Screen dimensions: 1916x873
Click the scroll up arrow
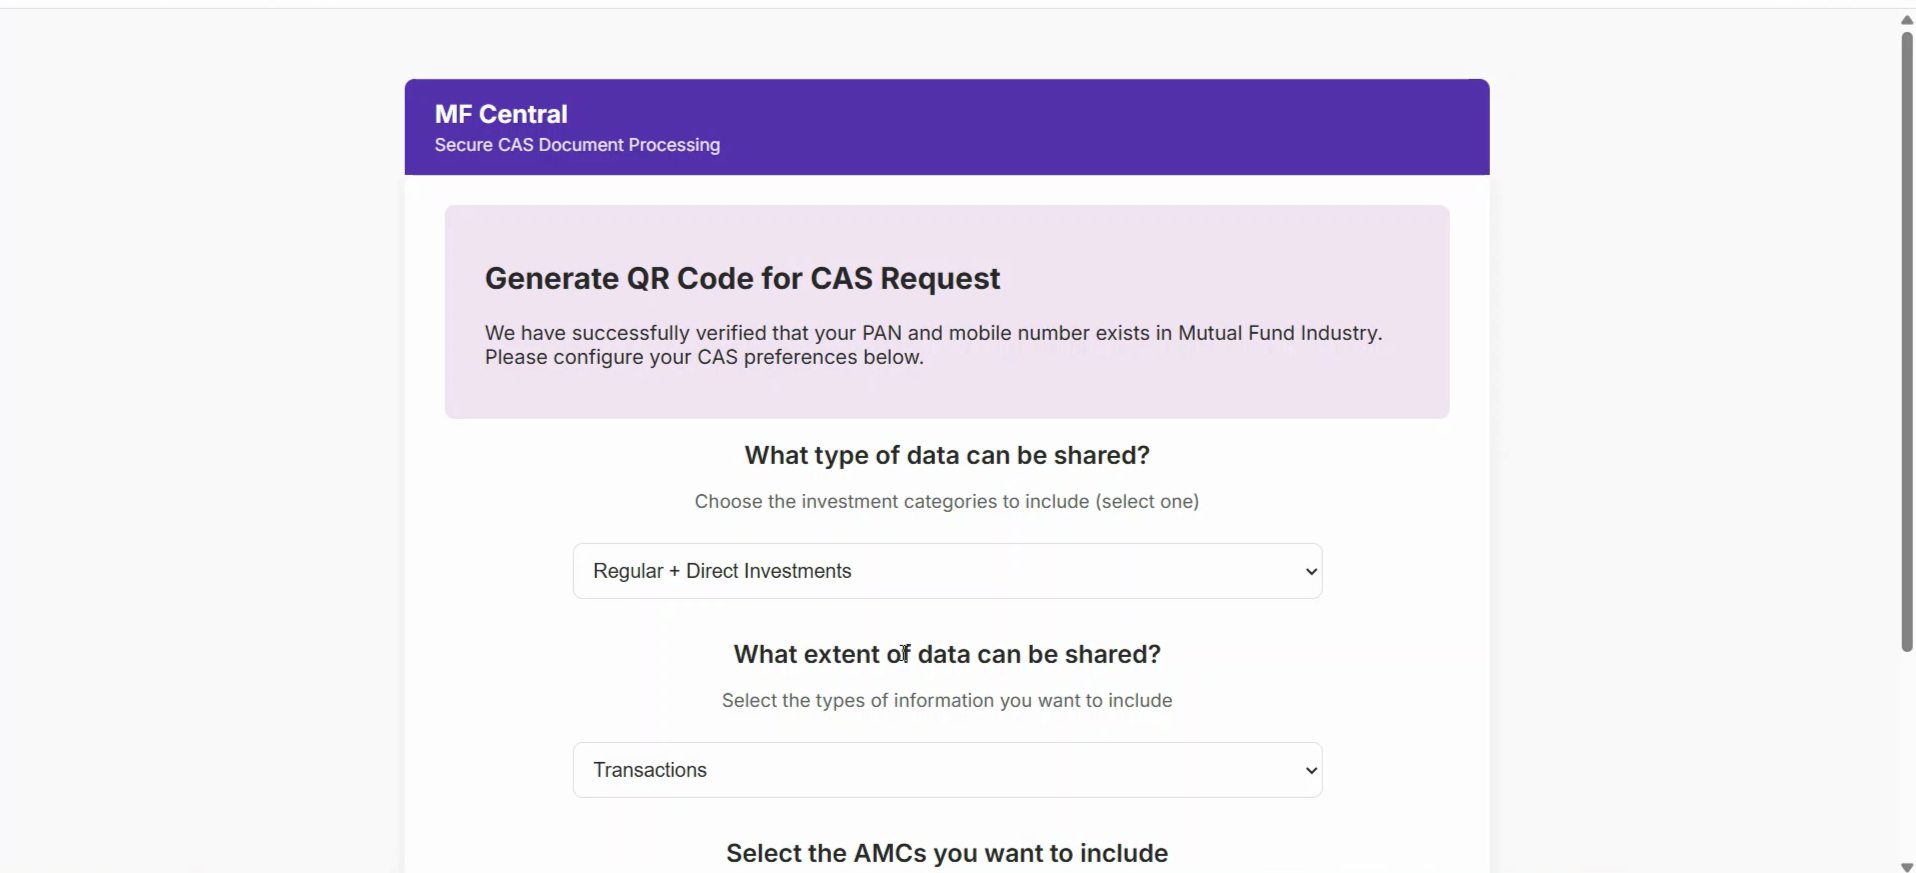pos(1907,20)
